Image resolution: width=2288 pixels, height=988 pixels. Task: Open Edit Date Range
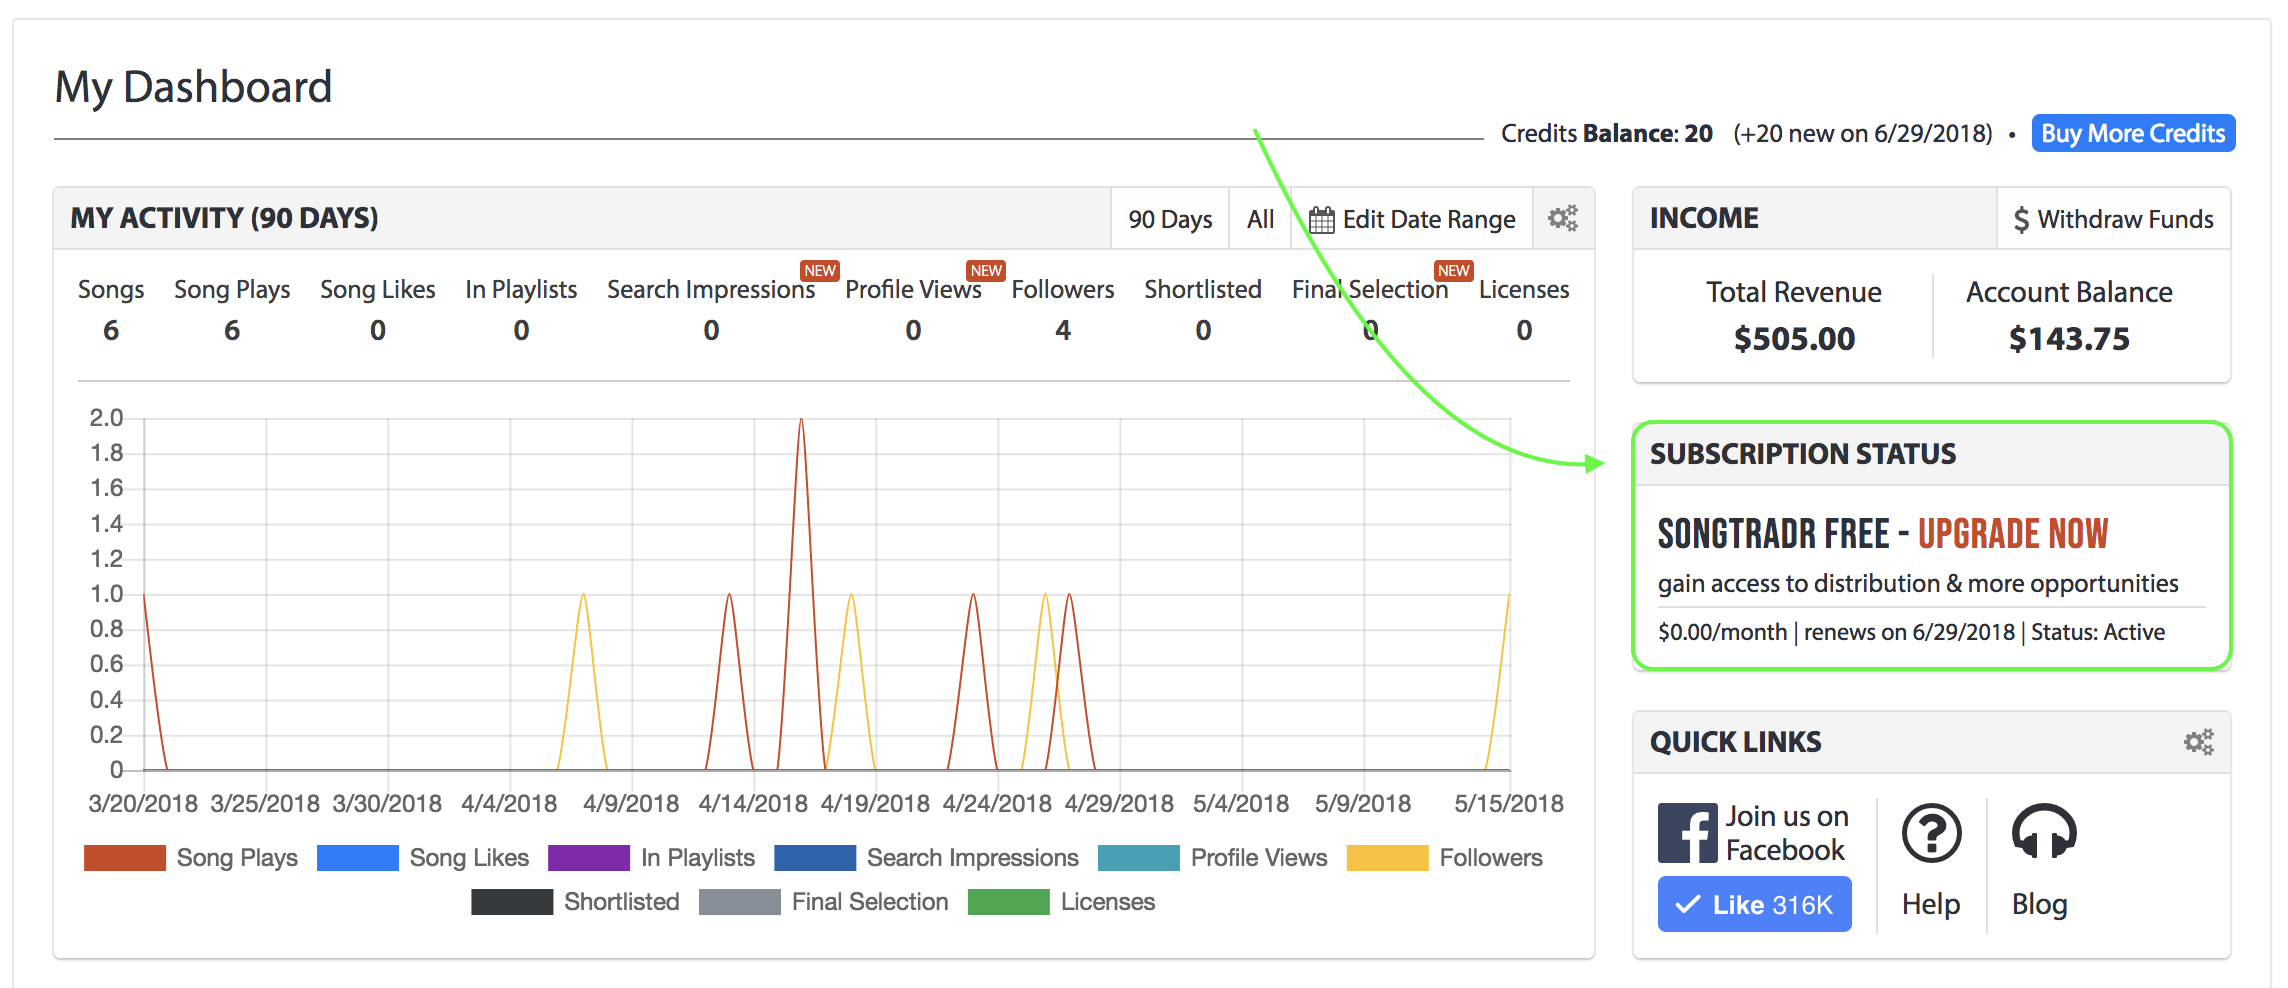click(1412, 219)
